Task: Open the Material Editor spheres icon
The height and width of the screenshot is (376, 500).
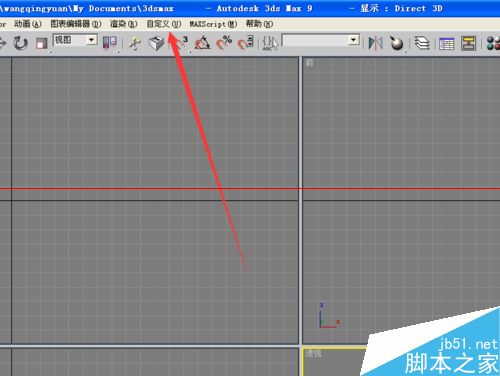Action: coord(493,43)
